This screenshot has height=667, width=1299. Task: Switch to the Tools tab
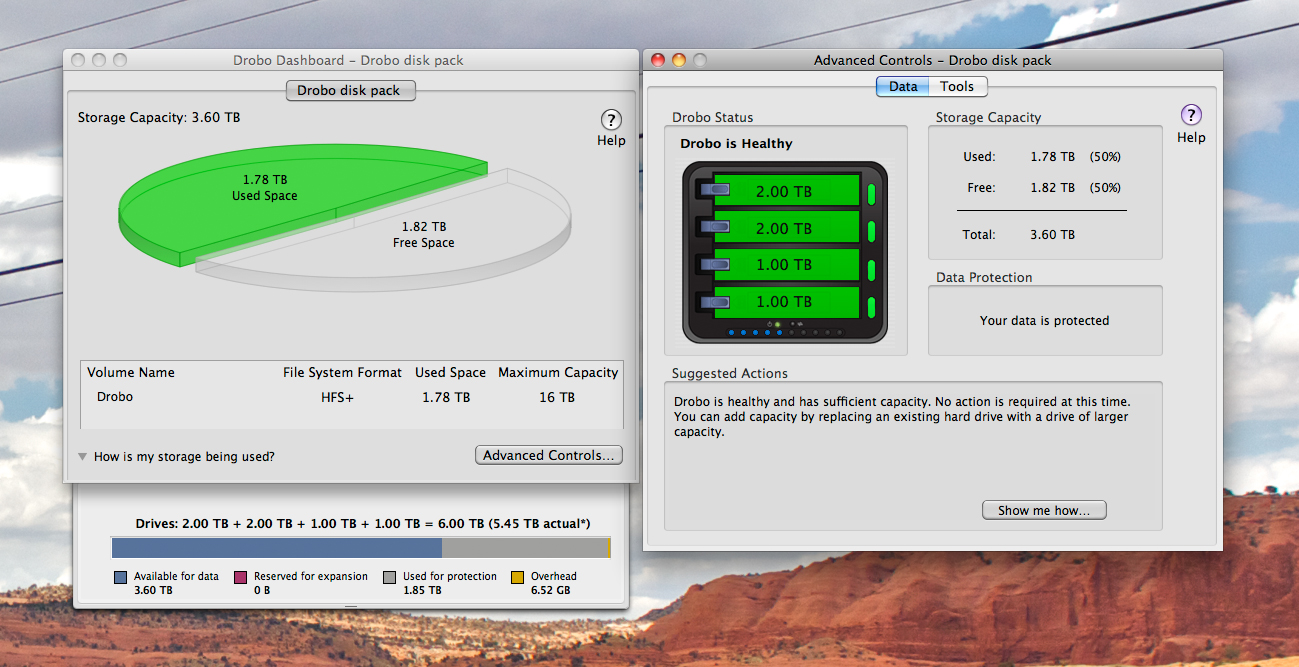(x=957, y=87)
